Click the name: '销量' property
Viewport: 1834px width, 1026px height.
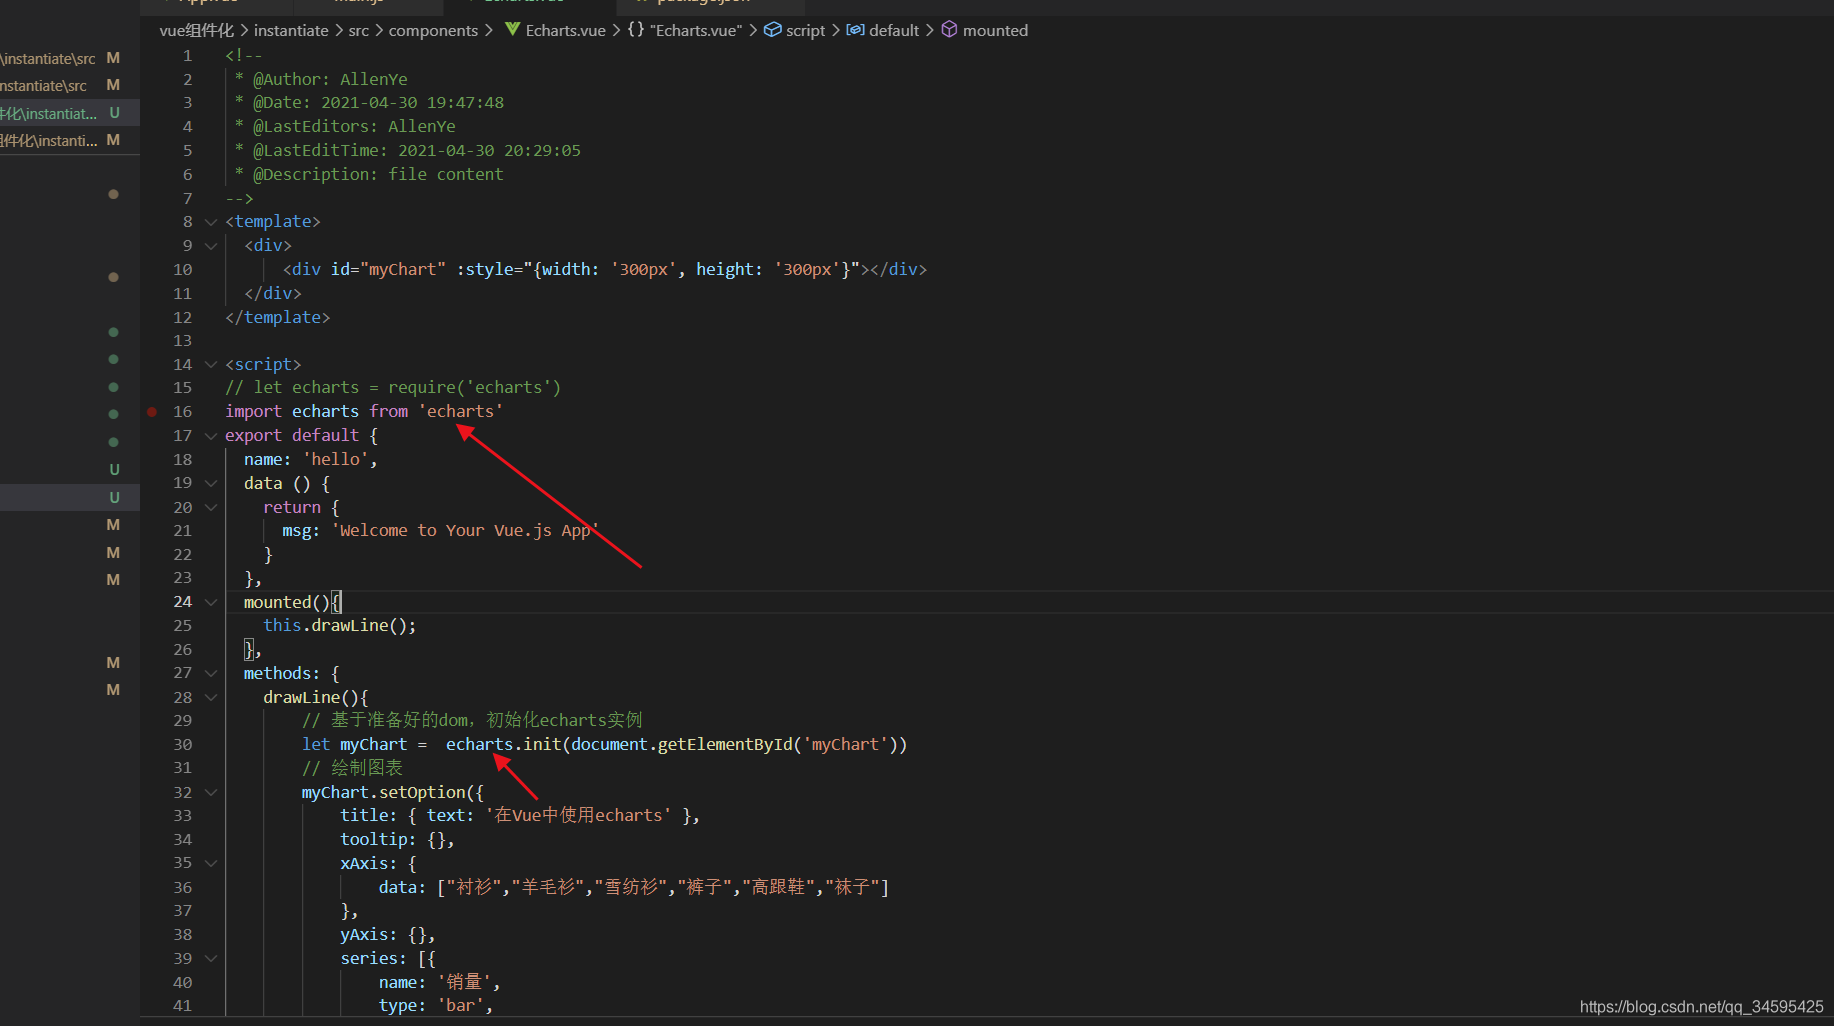click(439, 982)
